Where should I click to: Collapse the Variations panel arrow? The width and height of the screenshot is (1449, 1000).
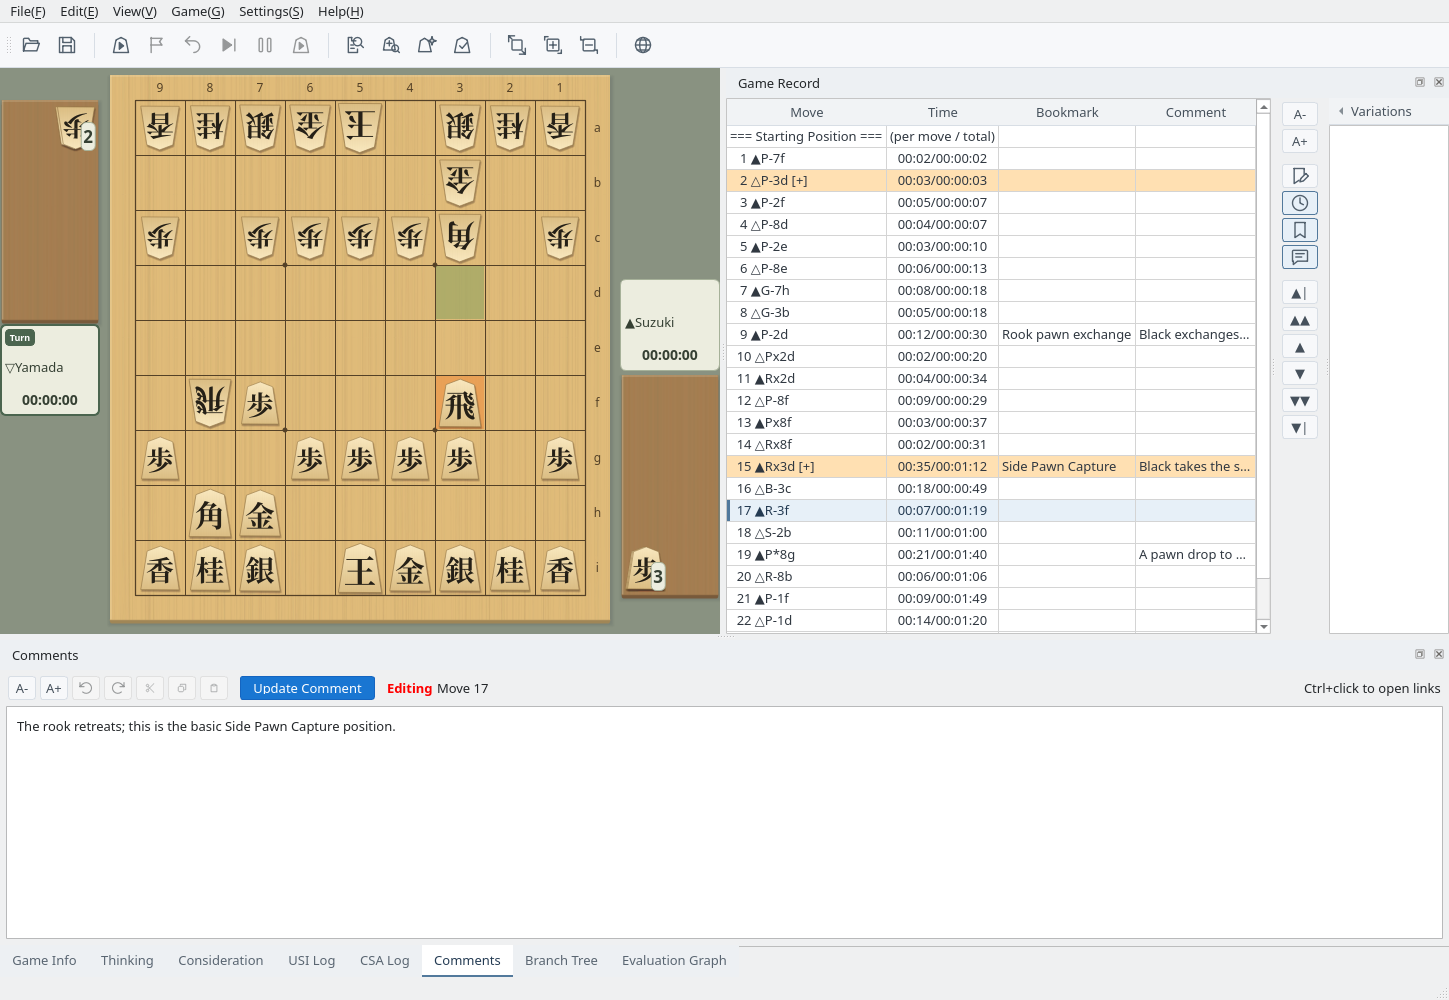point(1341,111)
